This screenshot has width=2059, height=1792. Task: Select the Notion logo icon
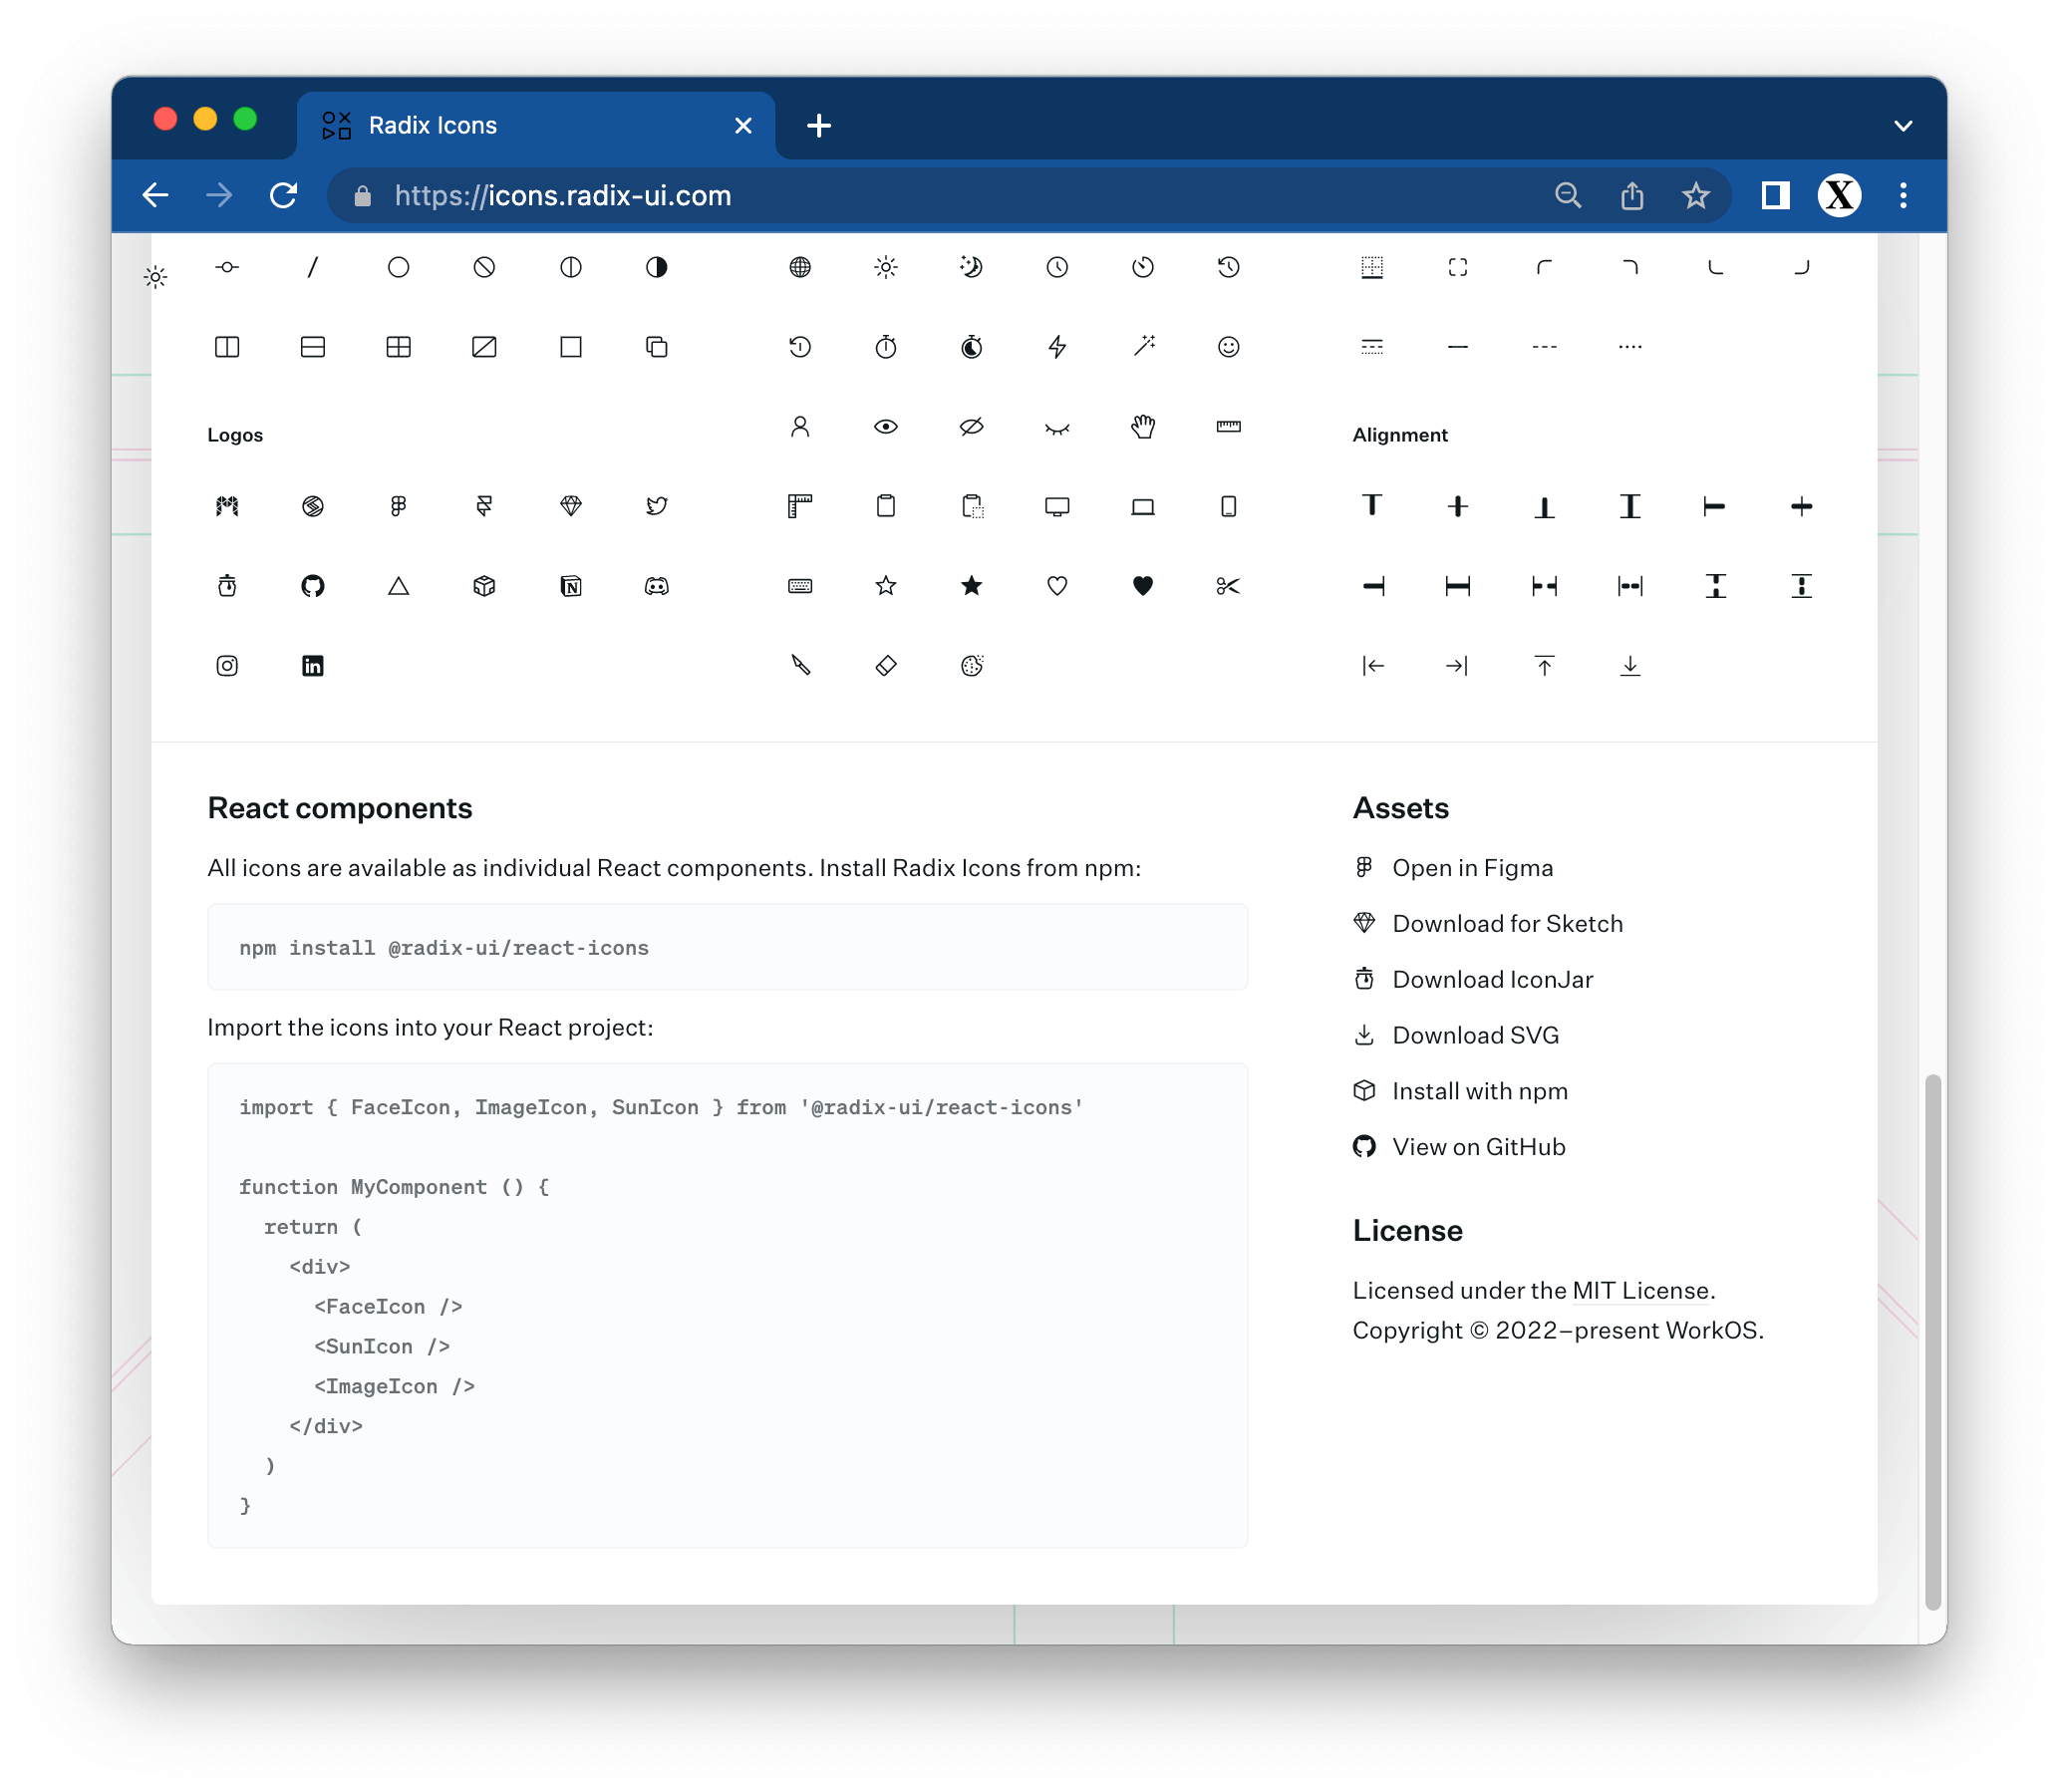(x=571, y=586)
